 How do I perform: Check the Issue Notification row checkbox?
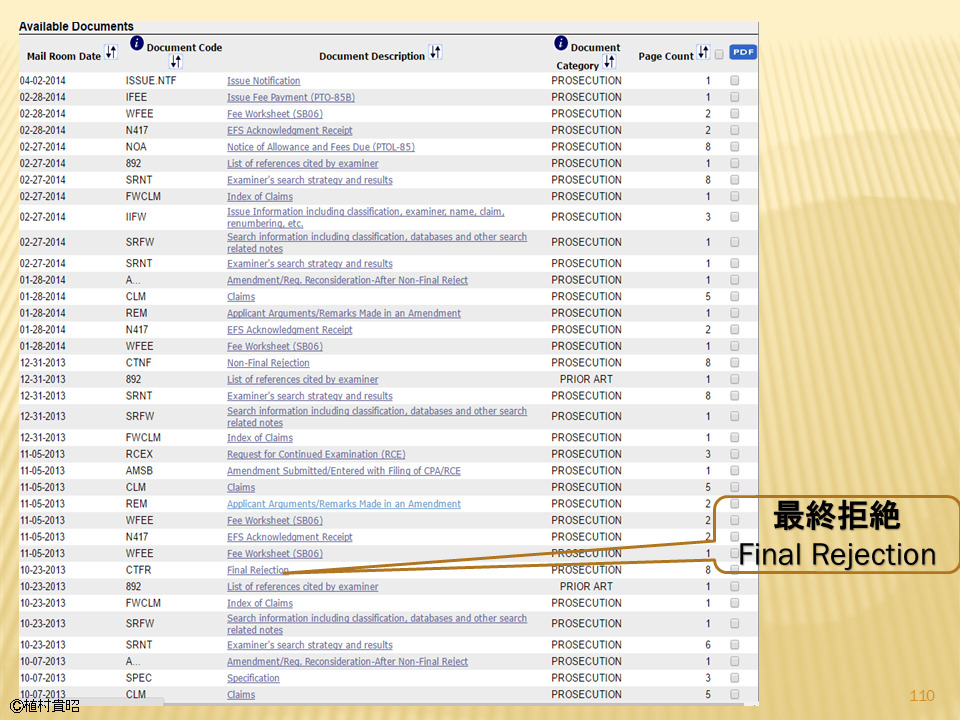[735, 80]
